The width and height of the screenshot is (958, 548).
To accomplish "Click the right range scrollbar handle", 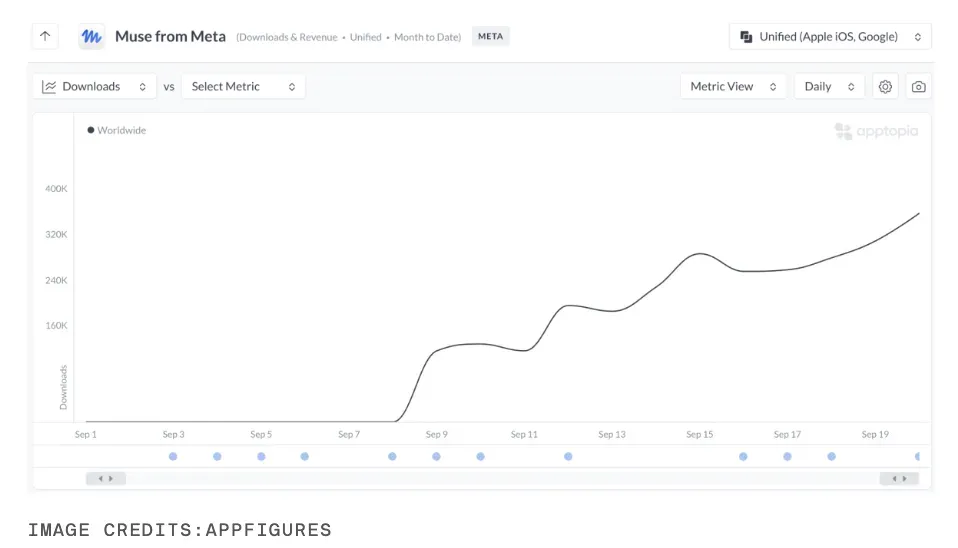I will (899, 478).
